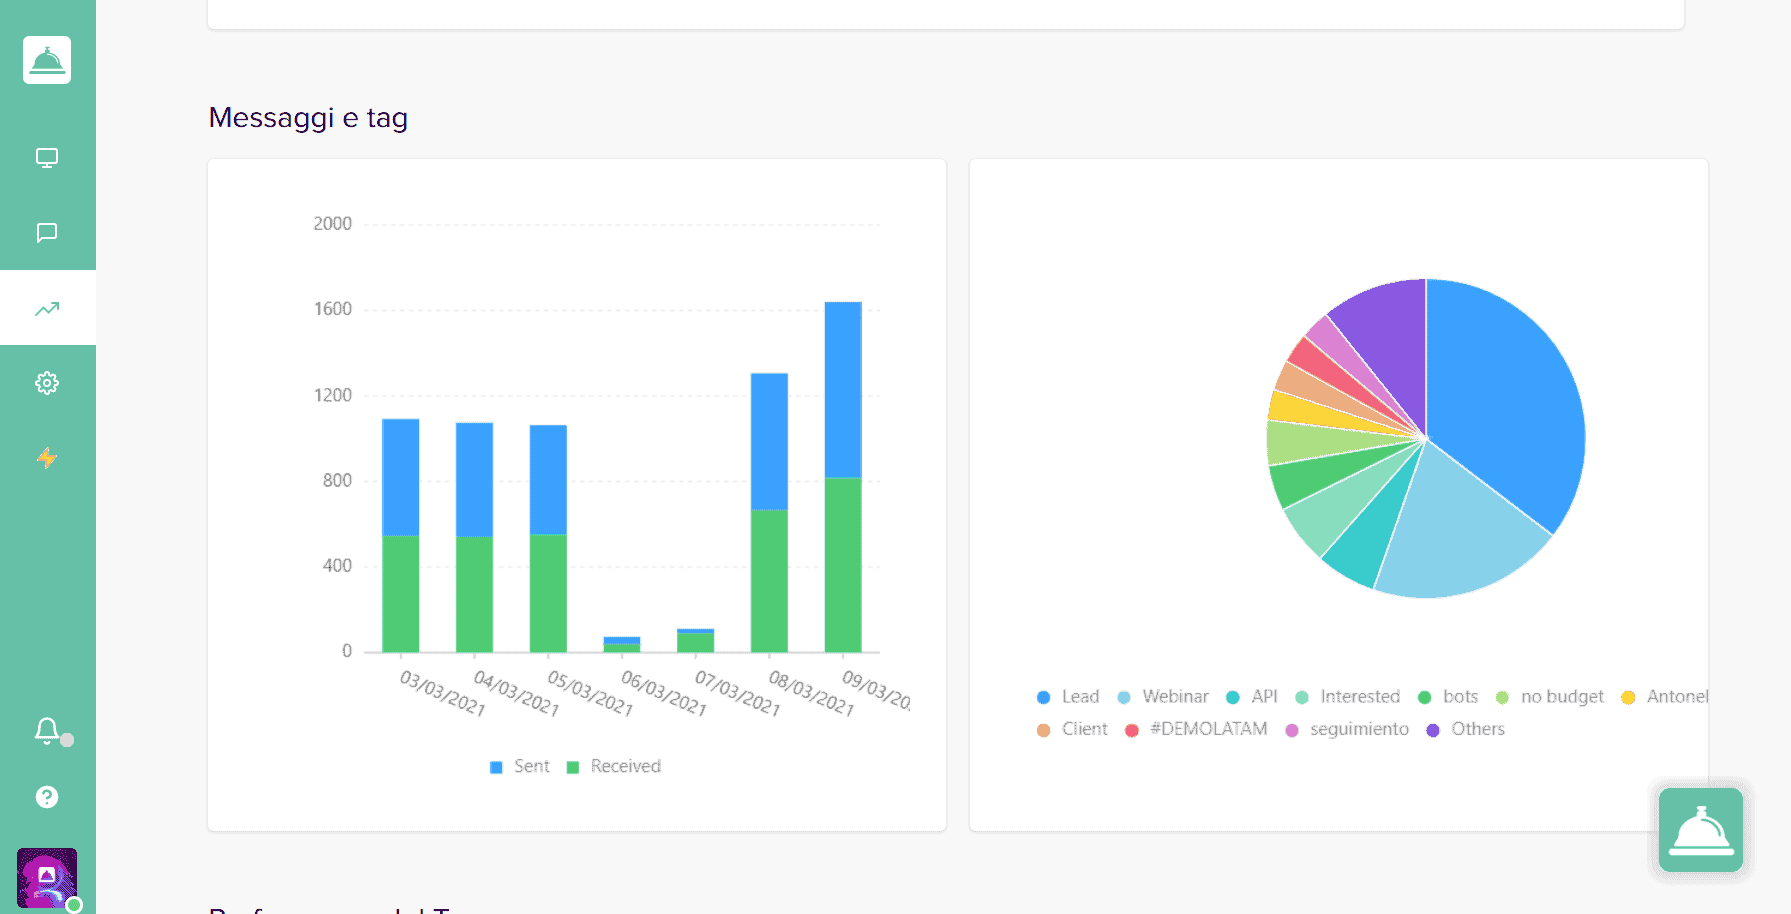
Task: Click the blue segment of the 04/03/2021 bar
Action: pyautogui.click(x=474, y=480)
